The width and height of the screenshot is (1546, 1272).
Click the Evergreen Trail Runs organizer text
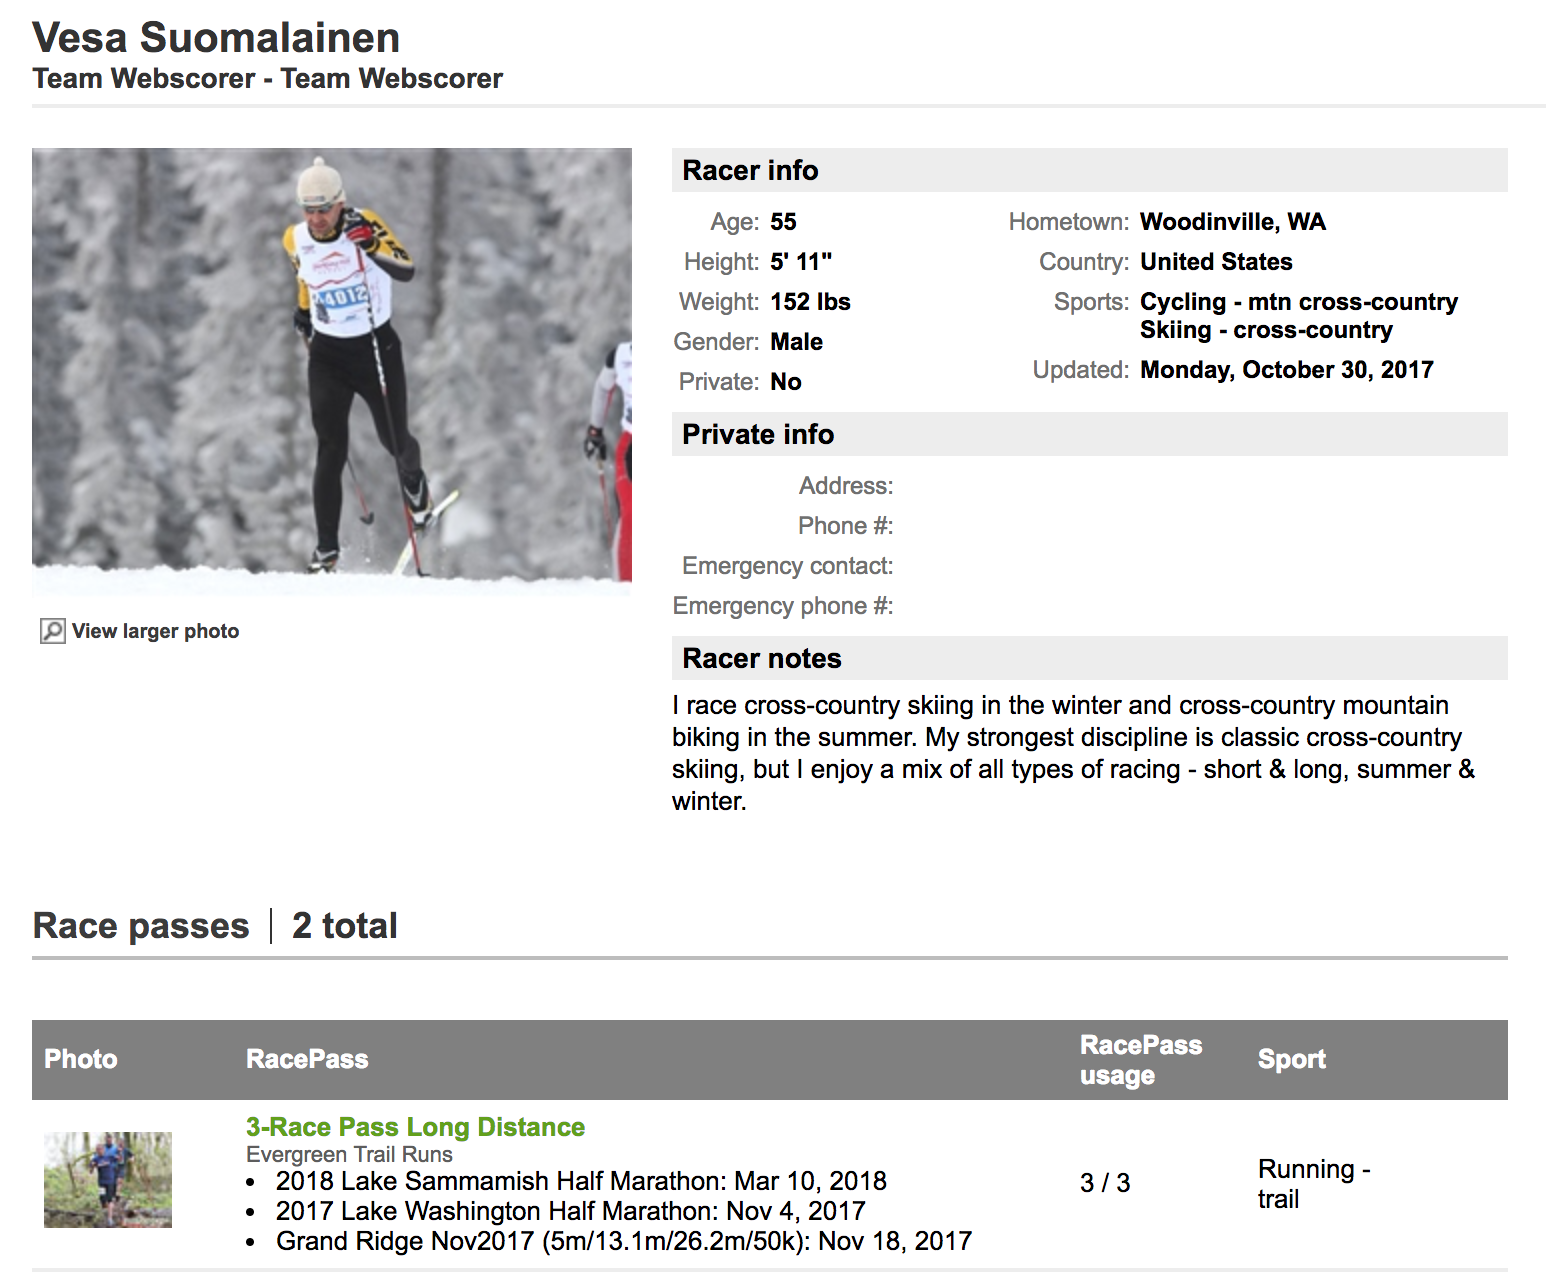click(x=349, y=1154)
